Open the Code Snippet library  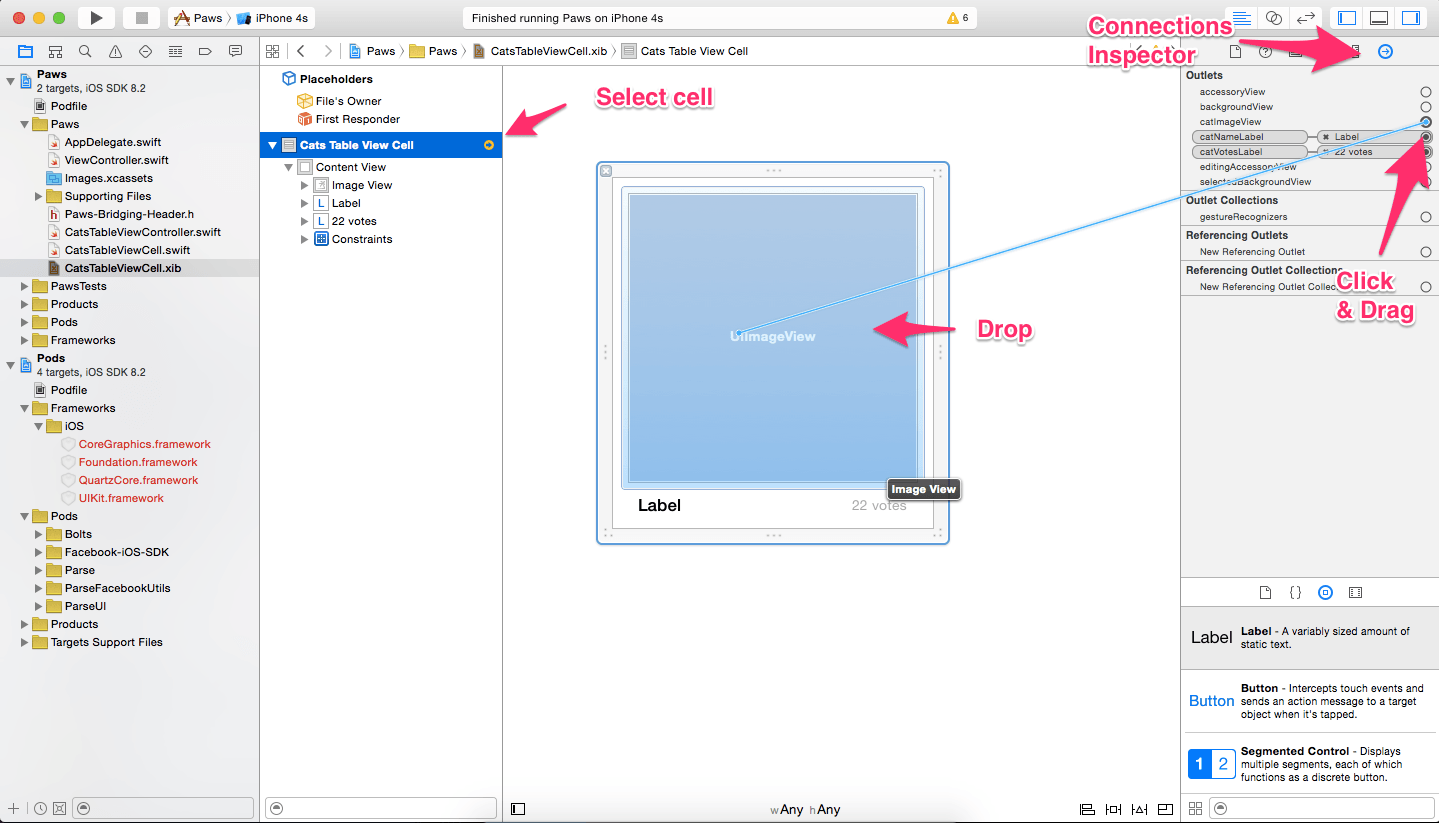(1295, 592)
